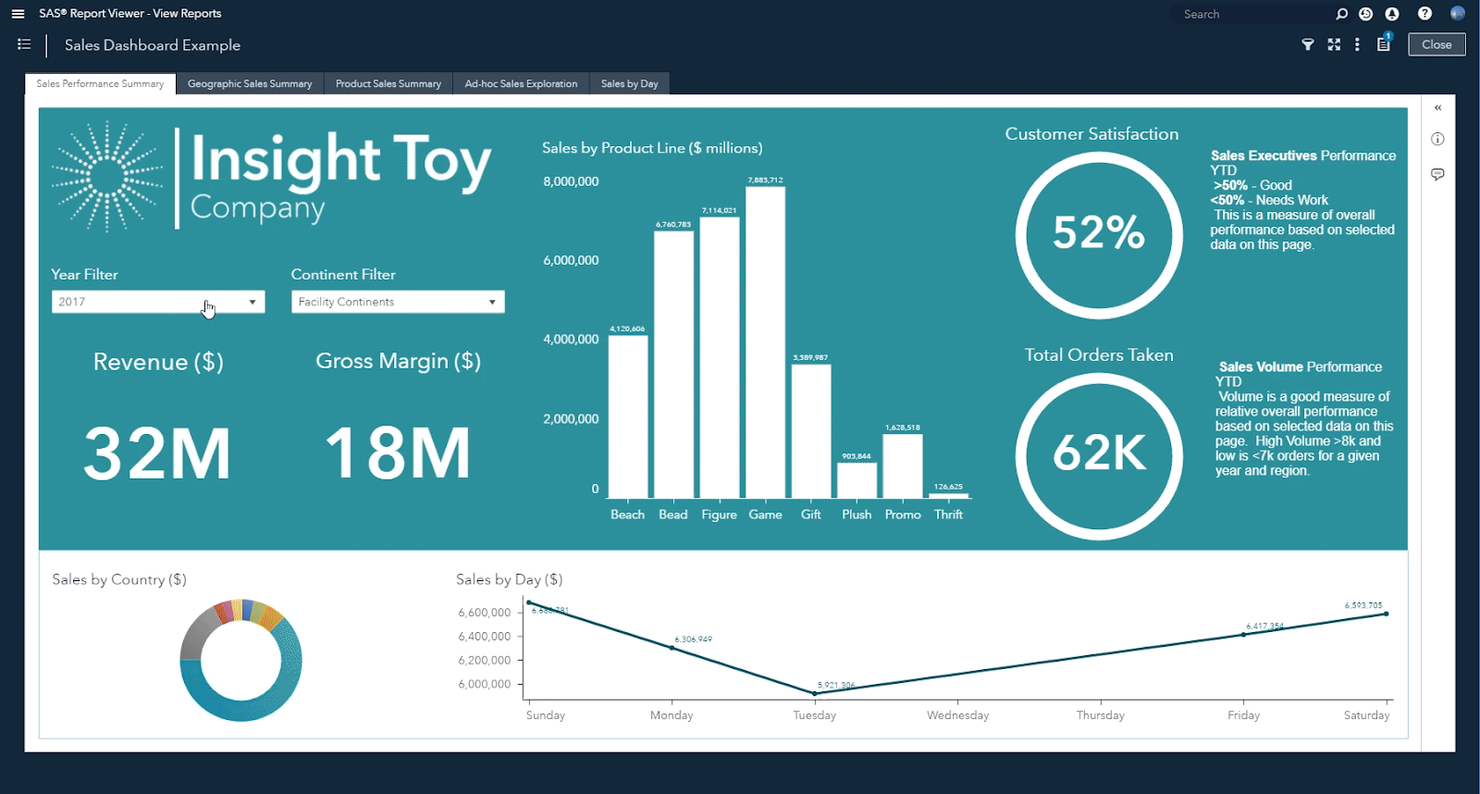Open recently viewed items
This screenshot has height=794, width=1480.
tap(1365, 13)
